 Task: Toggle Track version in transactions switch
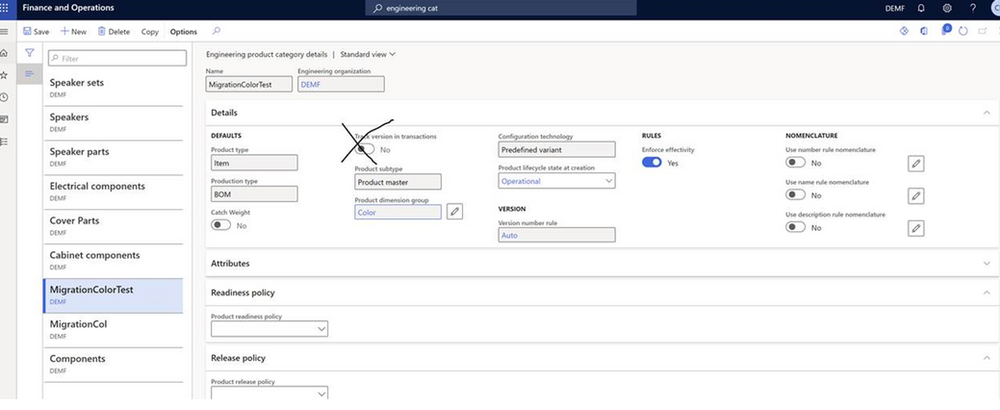point(365,149)
